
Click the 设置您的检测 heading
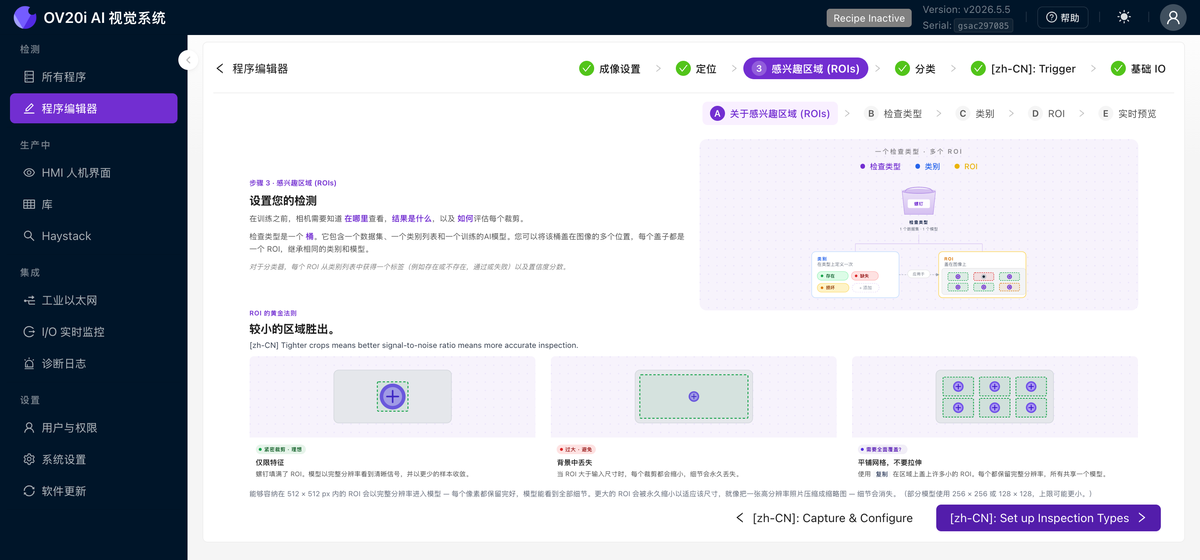[x=285, y=200]
